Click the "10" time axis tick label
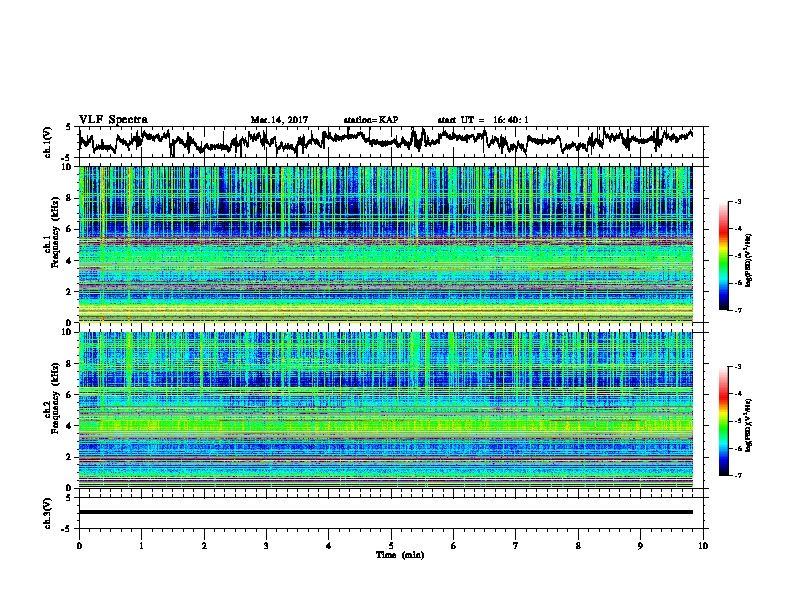 point(703,546)
